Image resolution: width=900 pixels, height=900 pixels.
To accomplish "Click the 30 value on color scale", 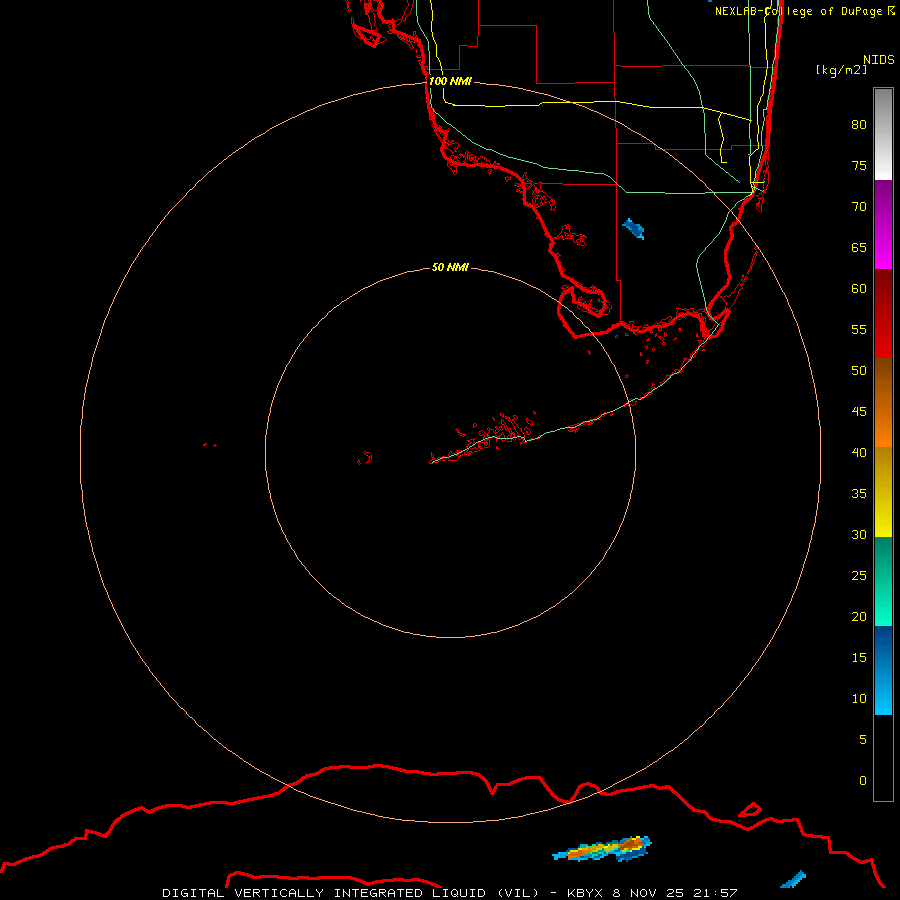I will [x=859, y=534].
